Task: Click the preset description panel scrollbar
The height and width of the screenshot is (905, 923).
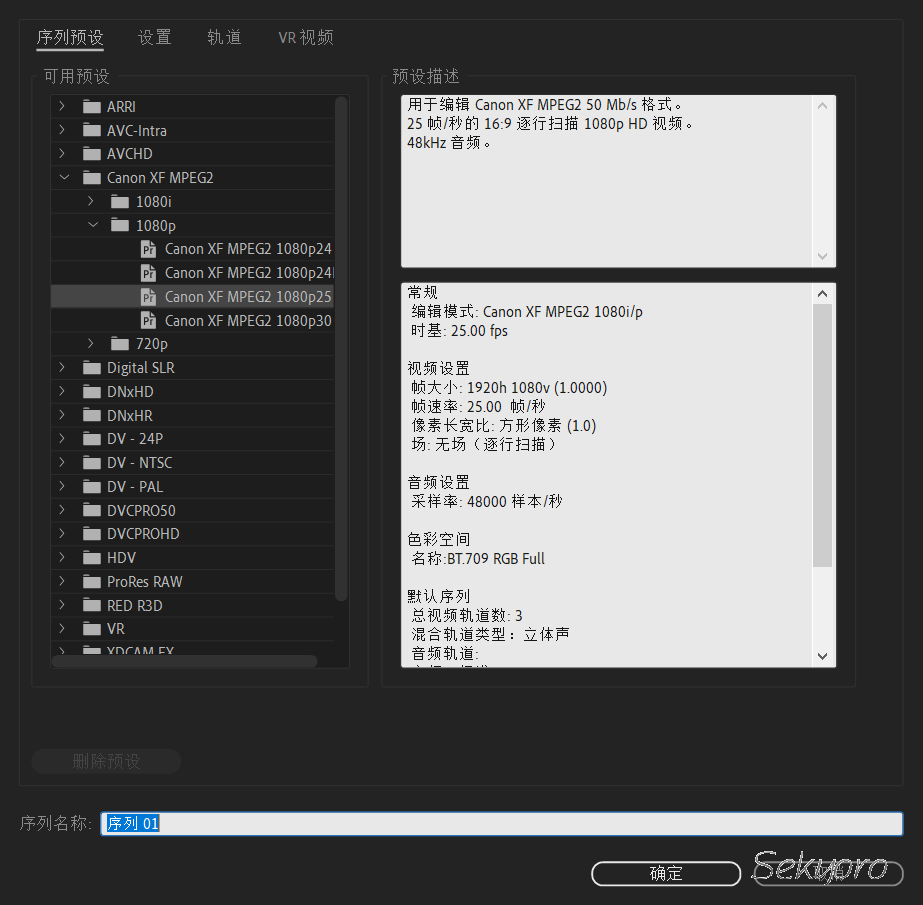Action: point(822,180)
